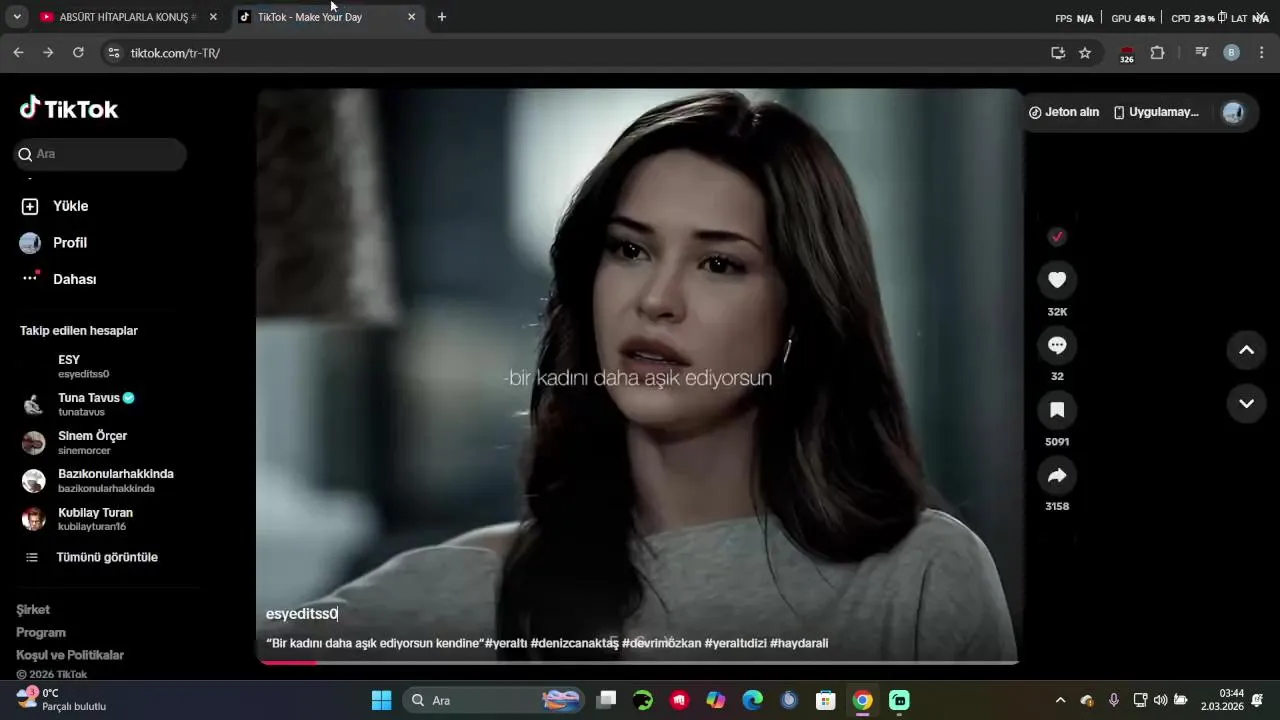Click Jeton alın coins button
Viewport: 1280px width, 720px height.
click(1064, 112)
